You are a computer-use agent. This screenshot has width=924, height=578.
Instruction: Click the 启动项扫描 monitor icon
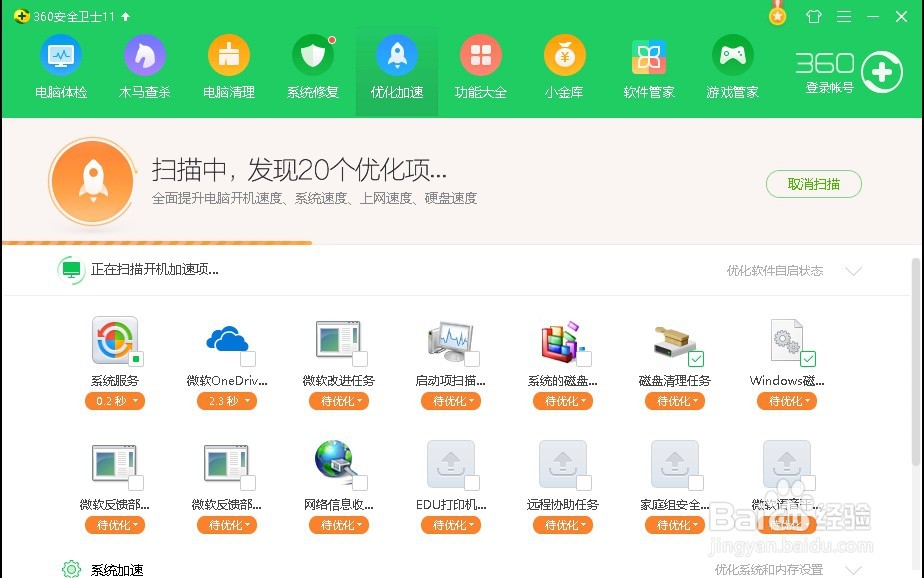click(x=450, y=341)
